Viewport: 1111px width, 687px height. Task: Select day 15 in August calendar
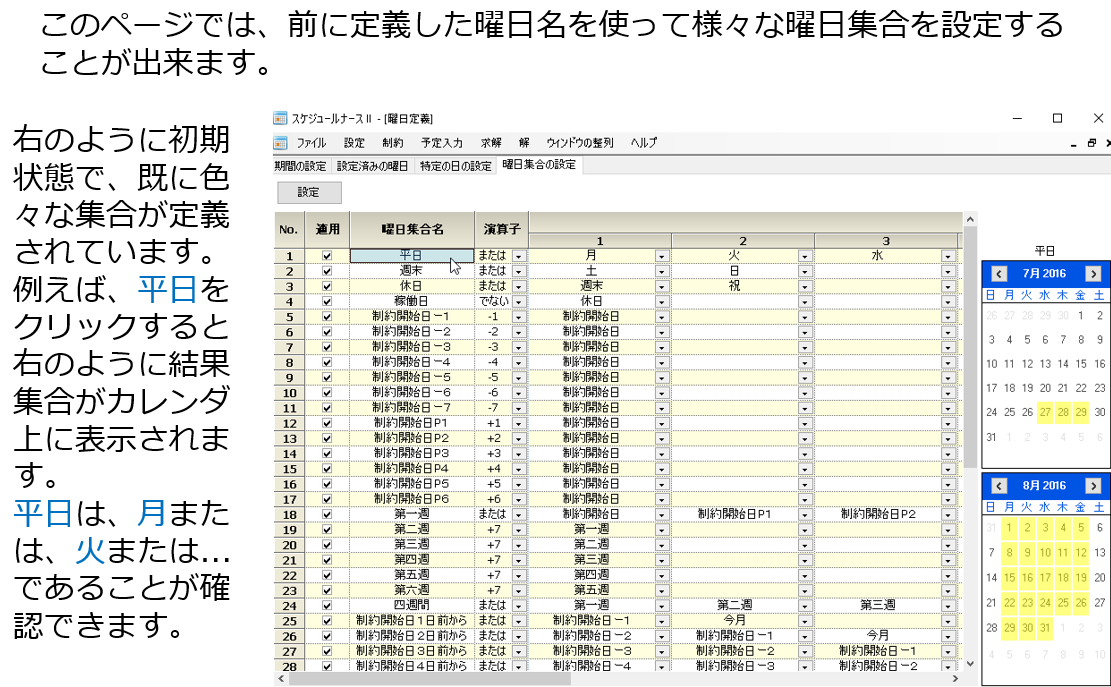(1009, 578)
